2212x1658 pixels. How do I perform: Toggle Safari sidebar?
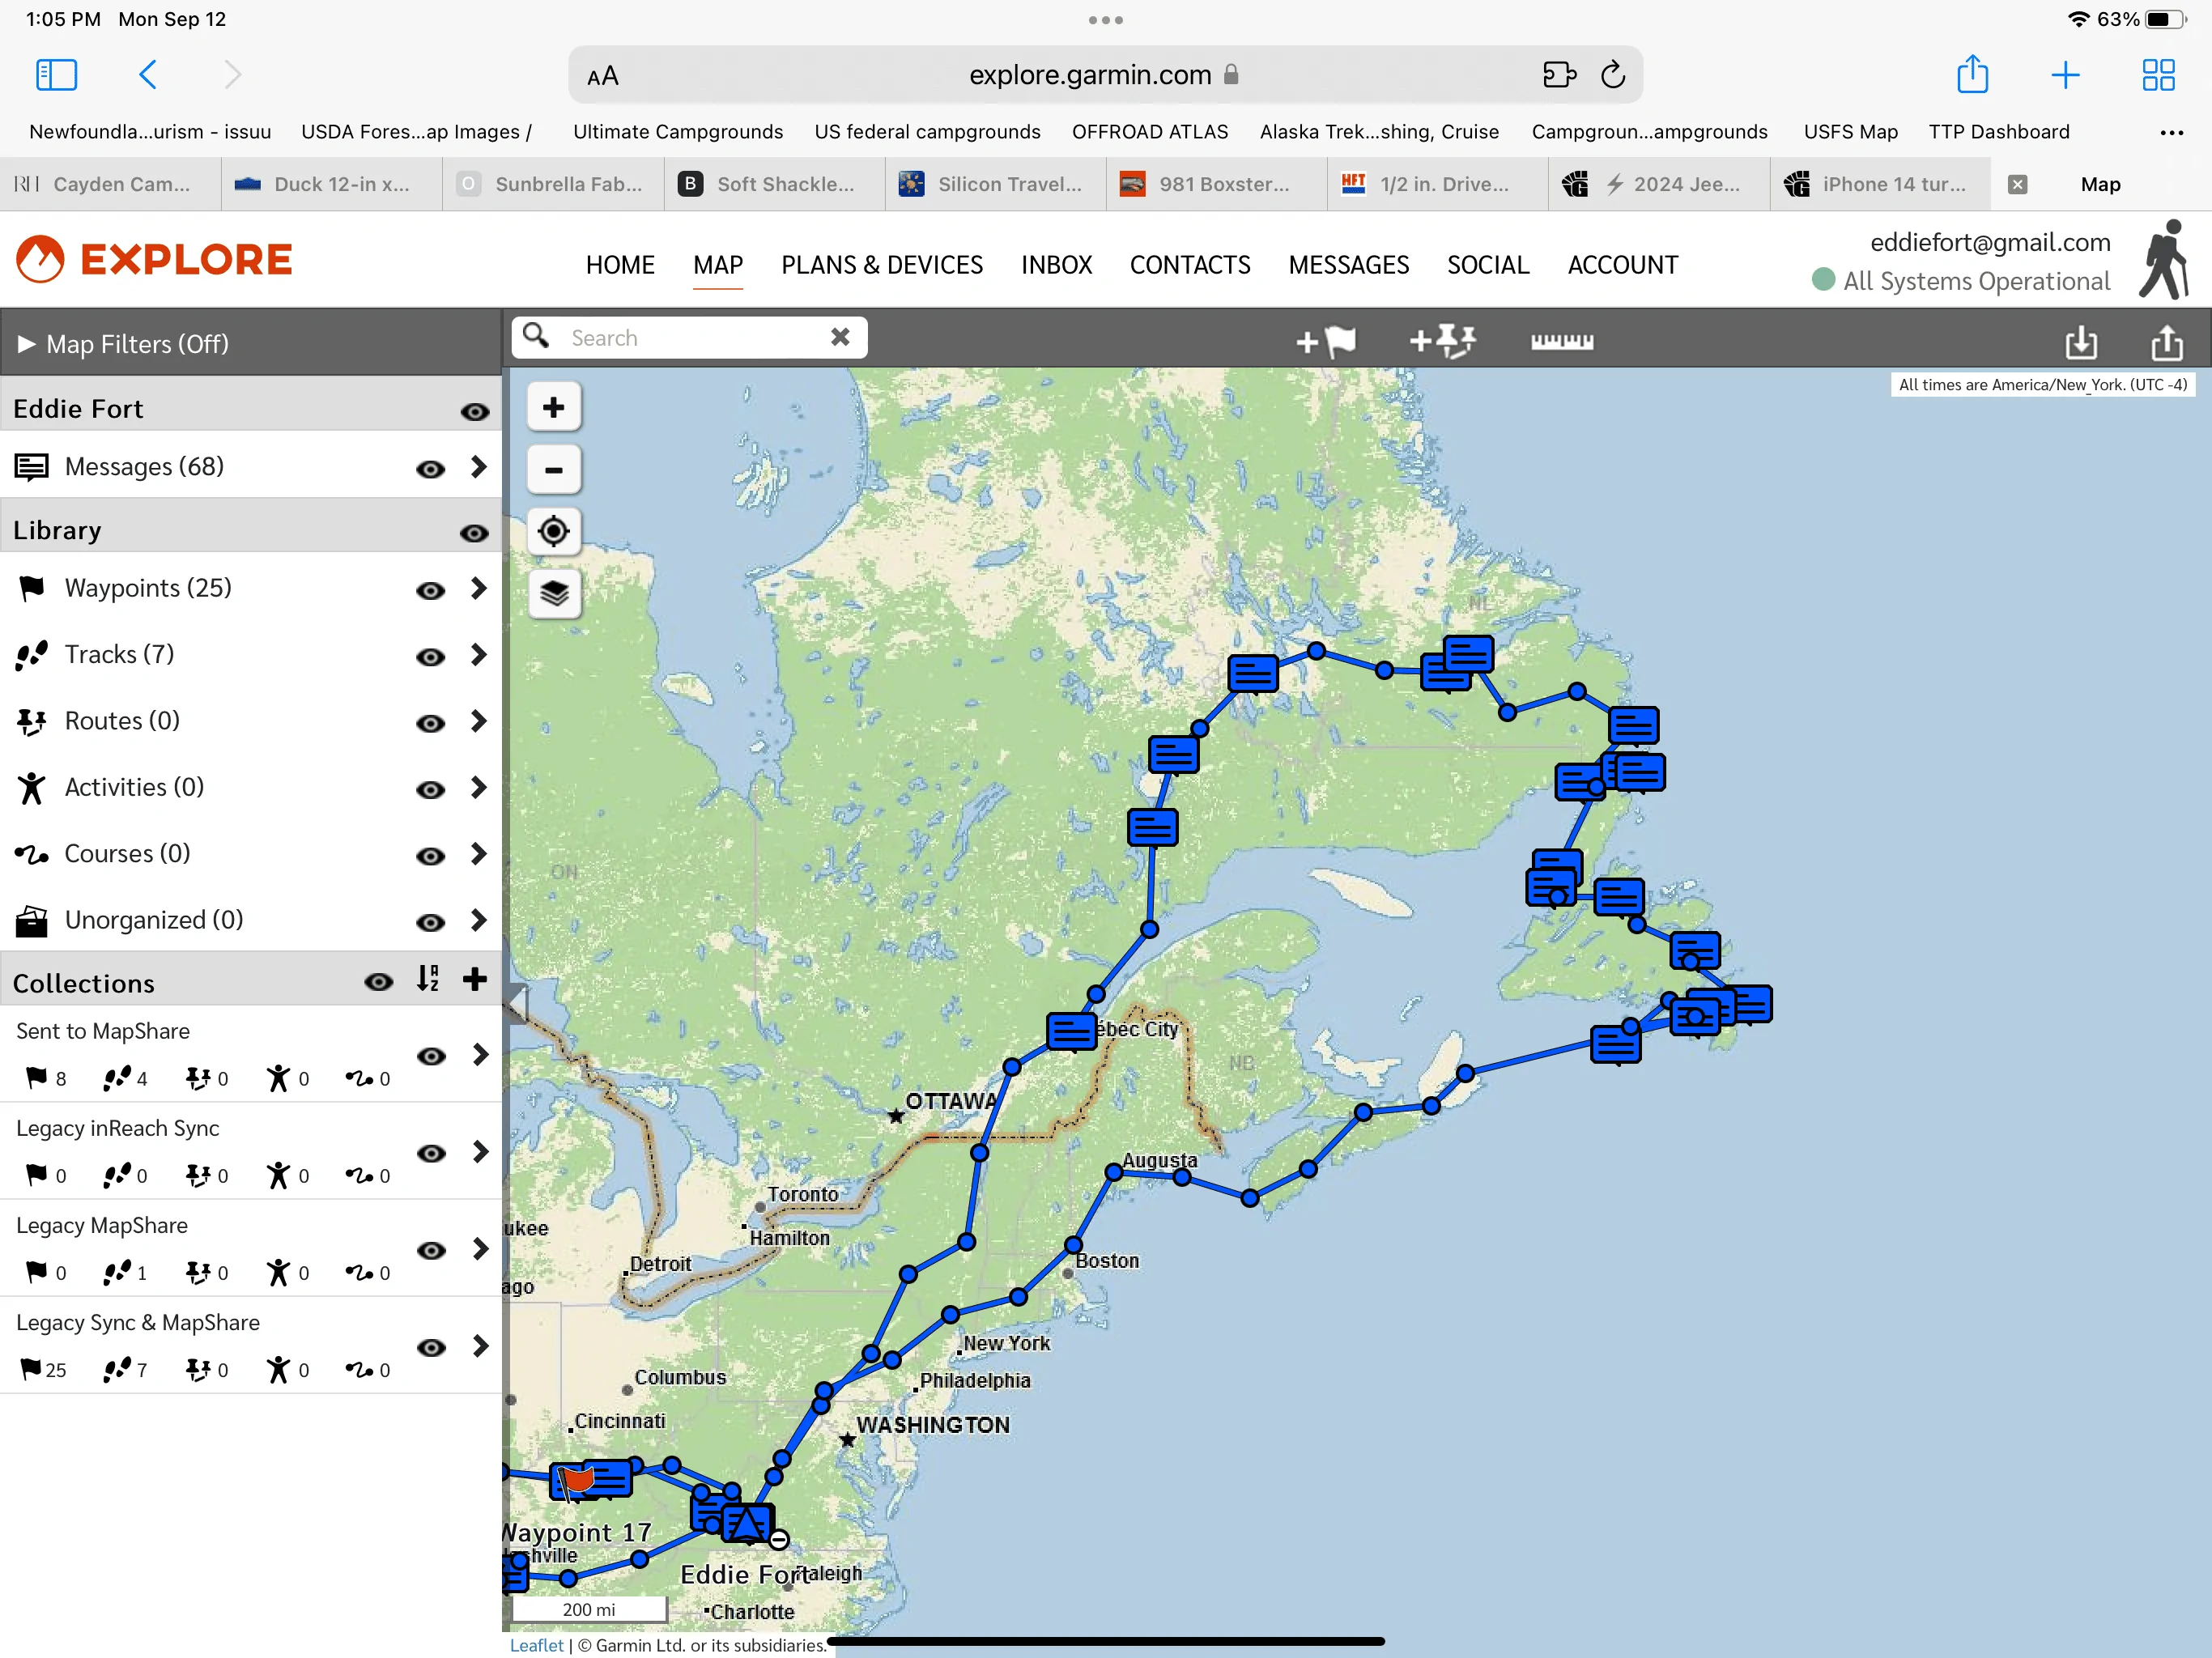(56, 75)
